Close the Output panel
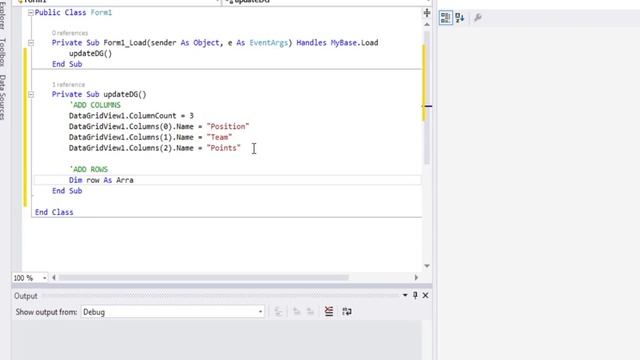 tap(425, 295)
